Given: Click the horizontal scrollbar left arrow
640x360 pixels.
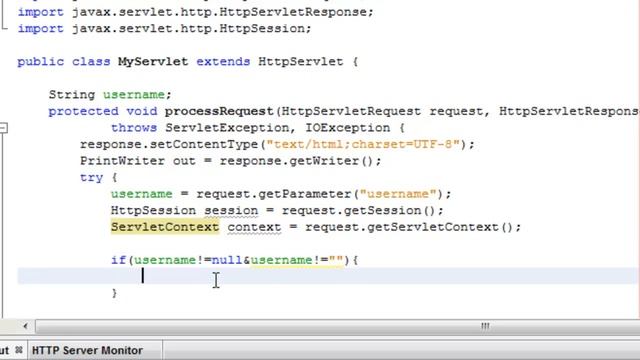Looking at the screenshot, I should click(x=25, y=326).
